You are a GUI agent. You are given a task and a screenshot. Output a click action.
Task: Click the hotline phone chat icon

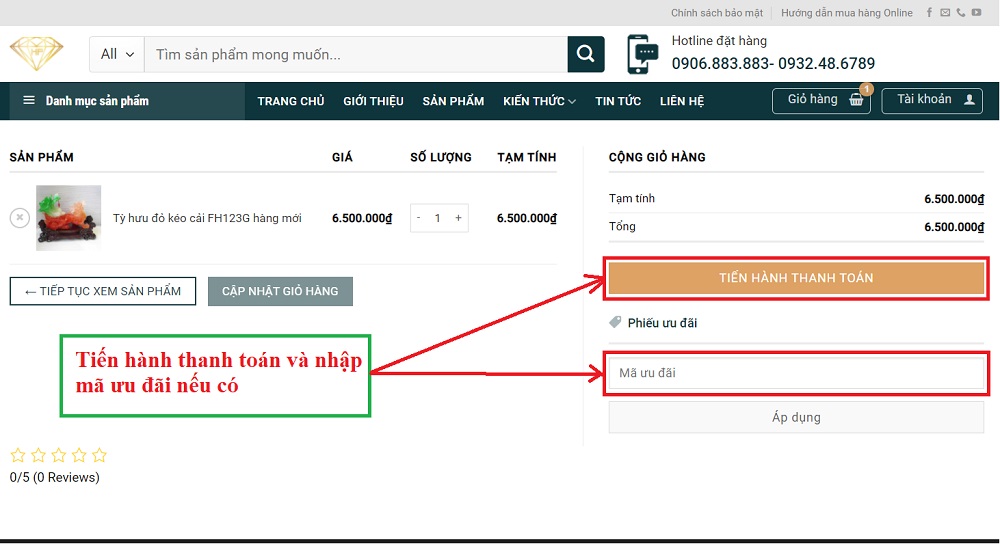(x=642, y=54)
